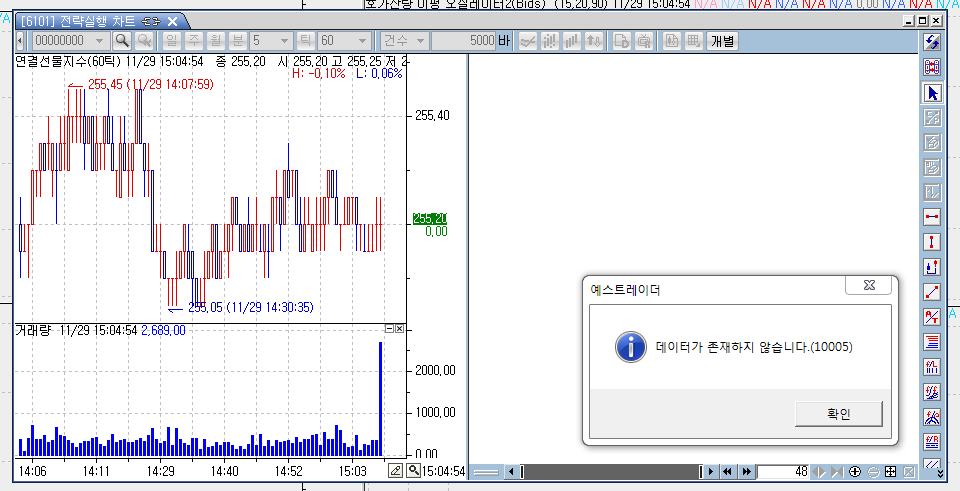Click the refresh arrows icon atop right sidebar
Viewport: 960px width, 491px height.
pos(932,42)
